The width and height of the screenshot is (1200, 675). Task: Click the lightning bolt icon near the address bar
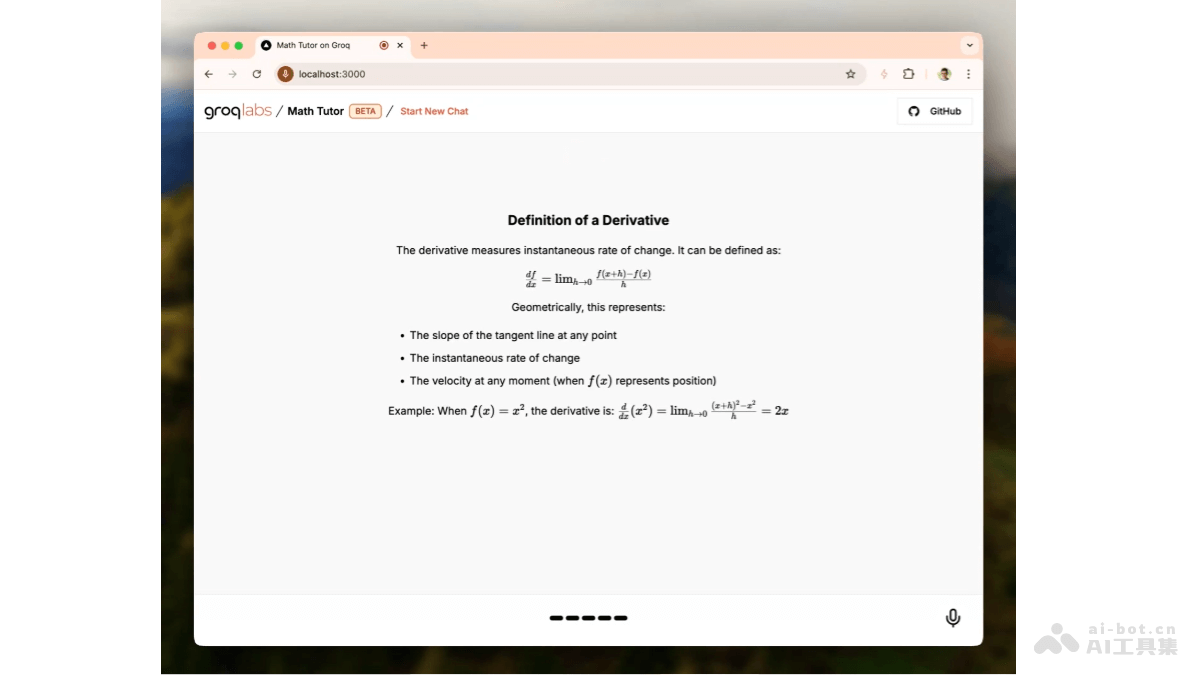pos(883,73)
